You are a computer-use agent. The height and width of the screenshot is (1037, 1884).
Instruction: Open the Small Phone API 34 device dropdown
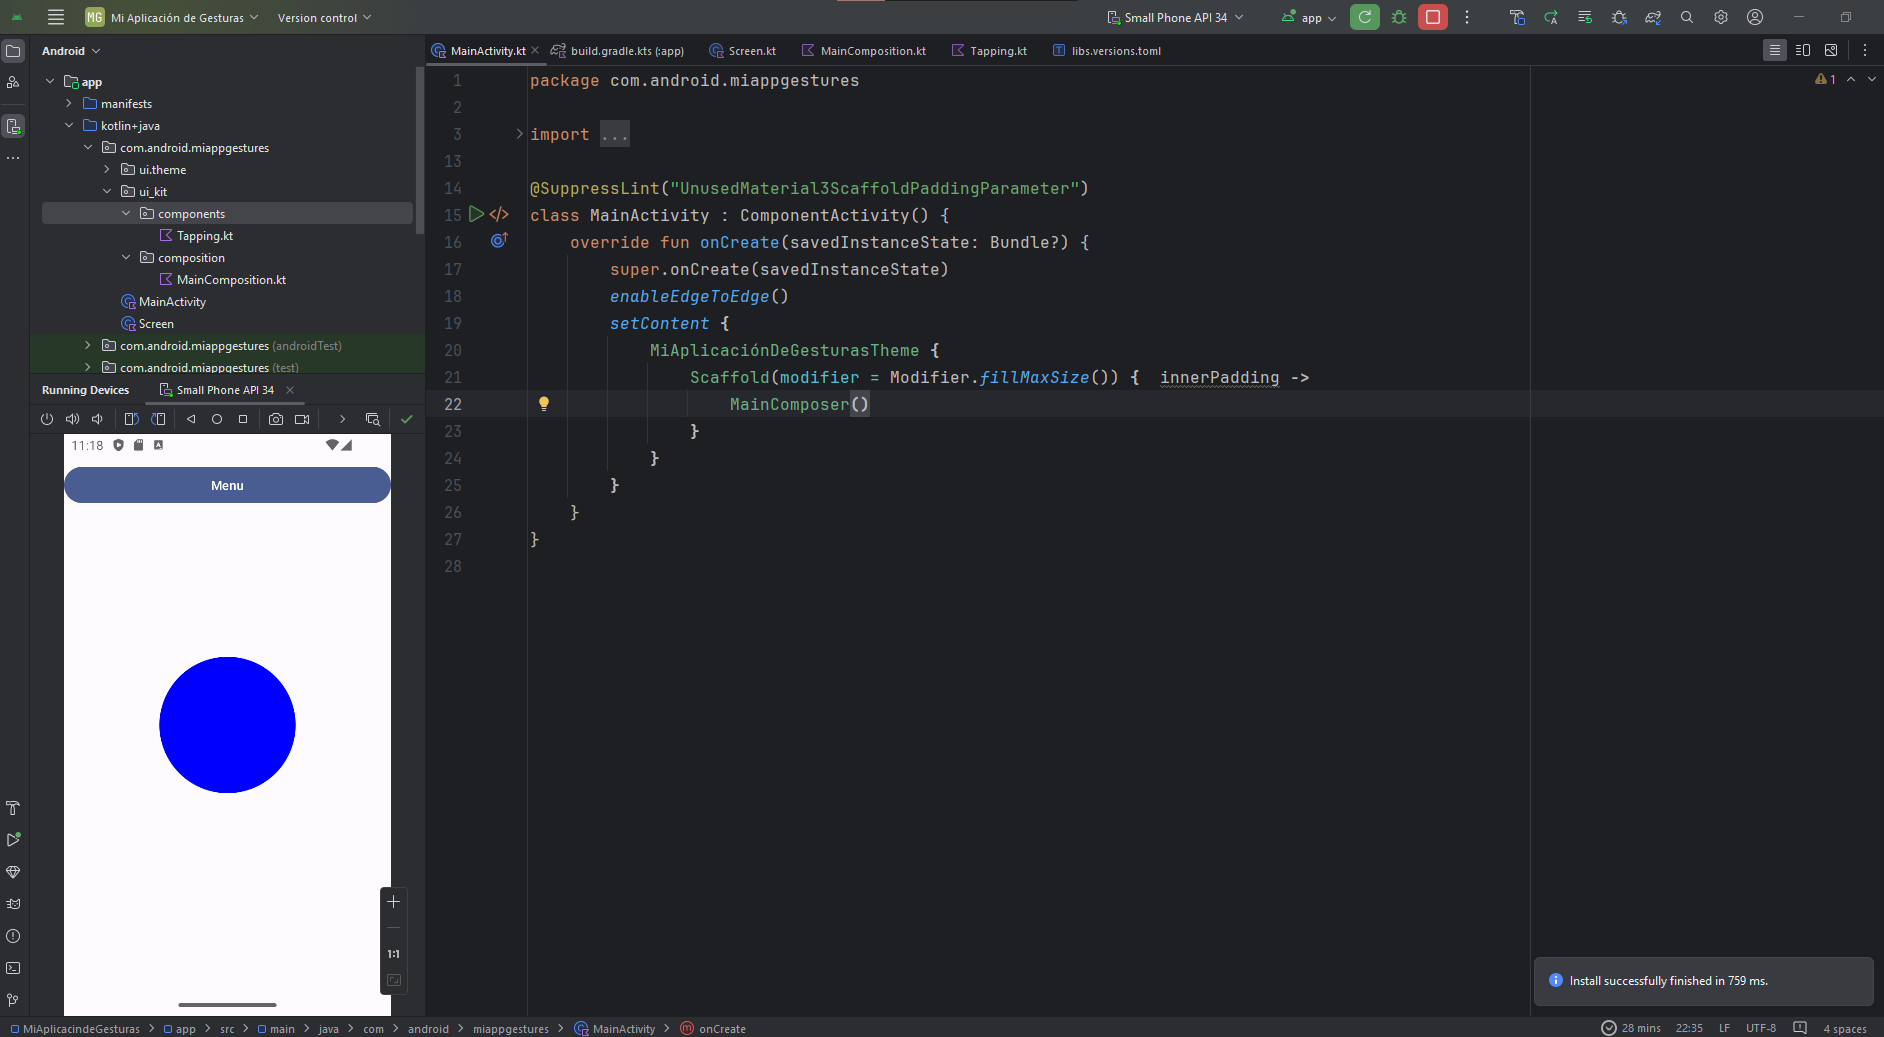tap(1176, 17)
